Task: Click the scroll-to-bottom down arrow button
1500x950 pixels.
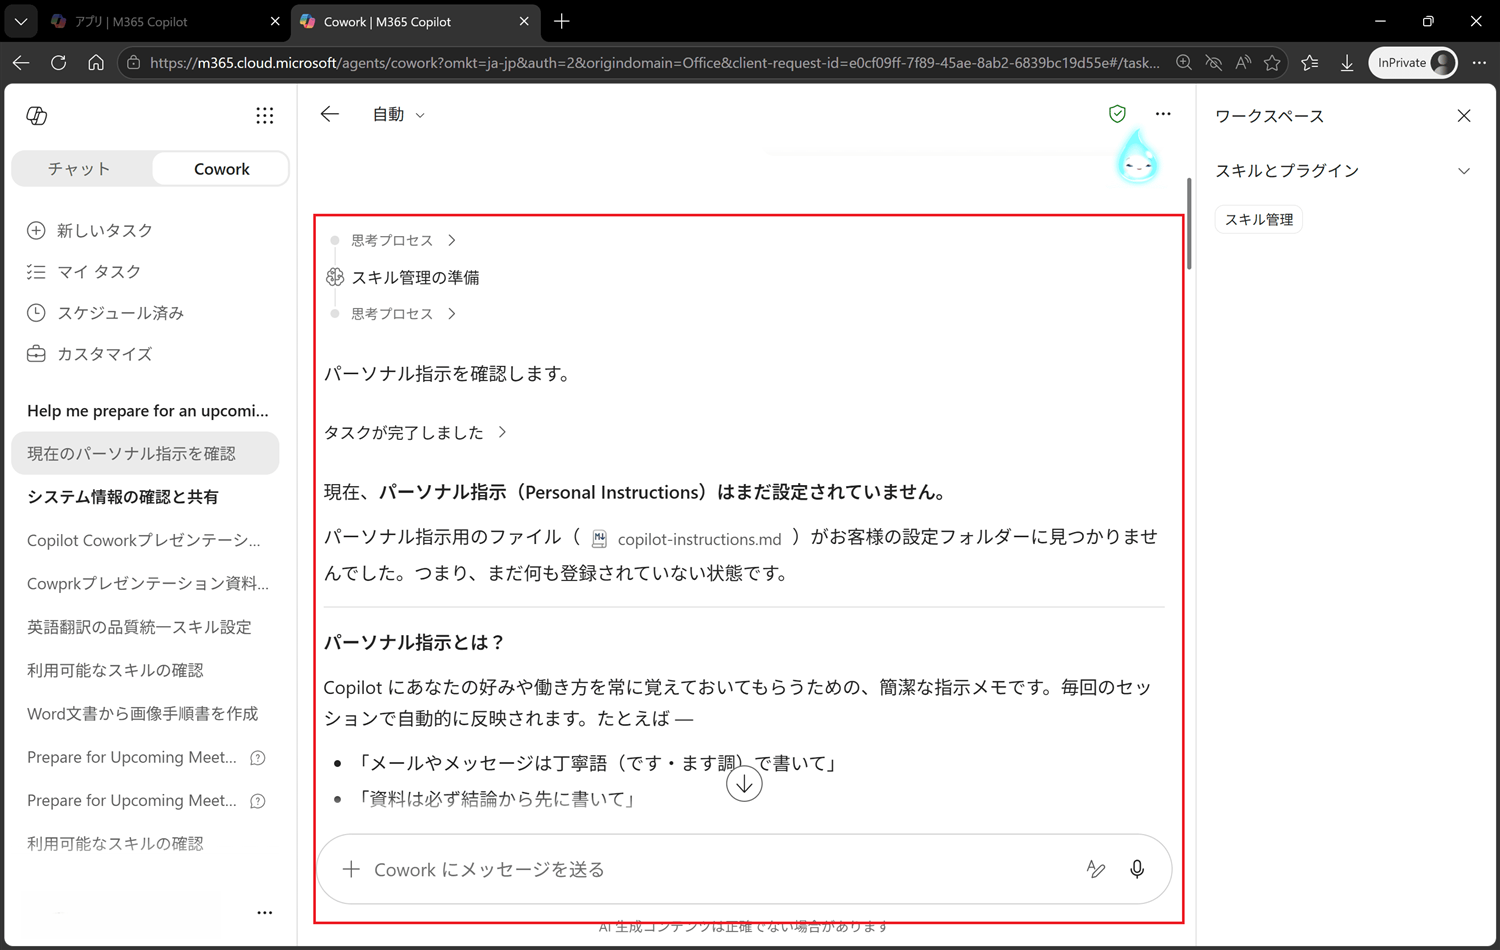Action: 744,784
